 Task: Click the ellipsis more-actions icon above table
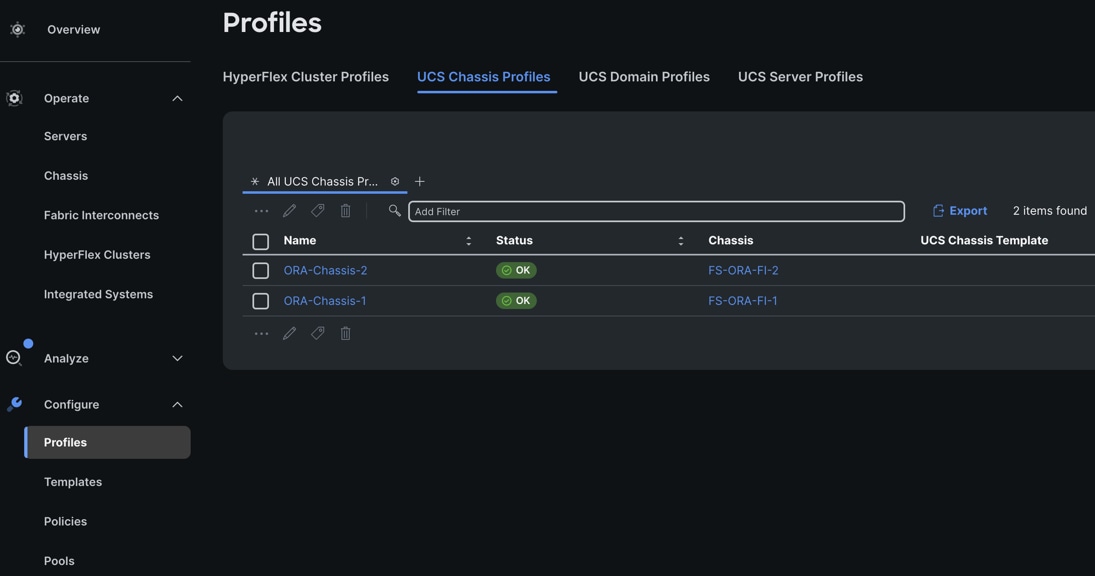[261, 211]
